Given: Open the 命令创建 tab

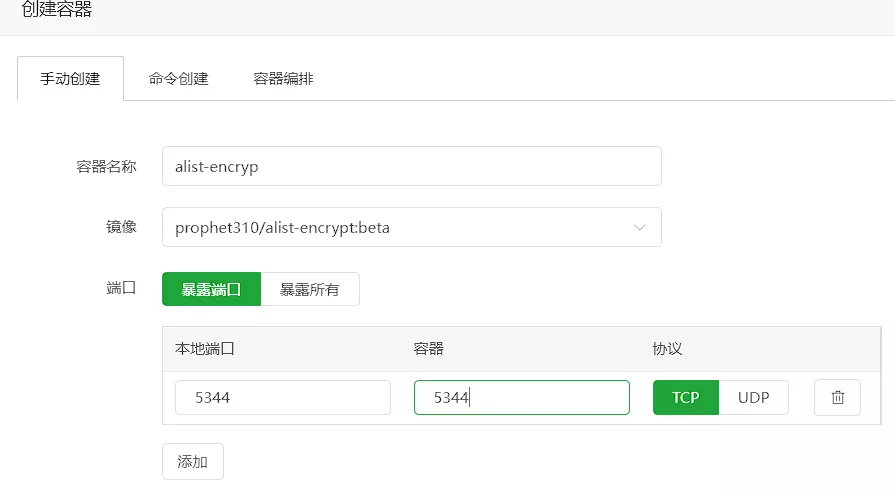Looking at the screenshot, I should click(179, 79).
